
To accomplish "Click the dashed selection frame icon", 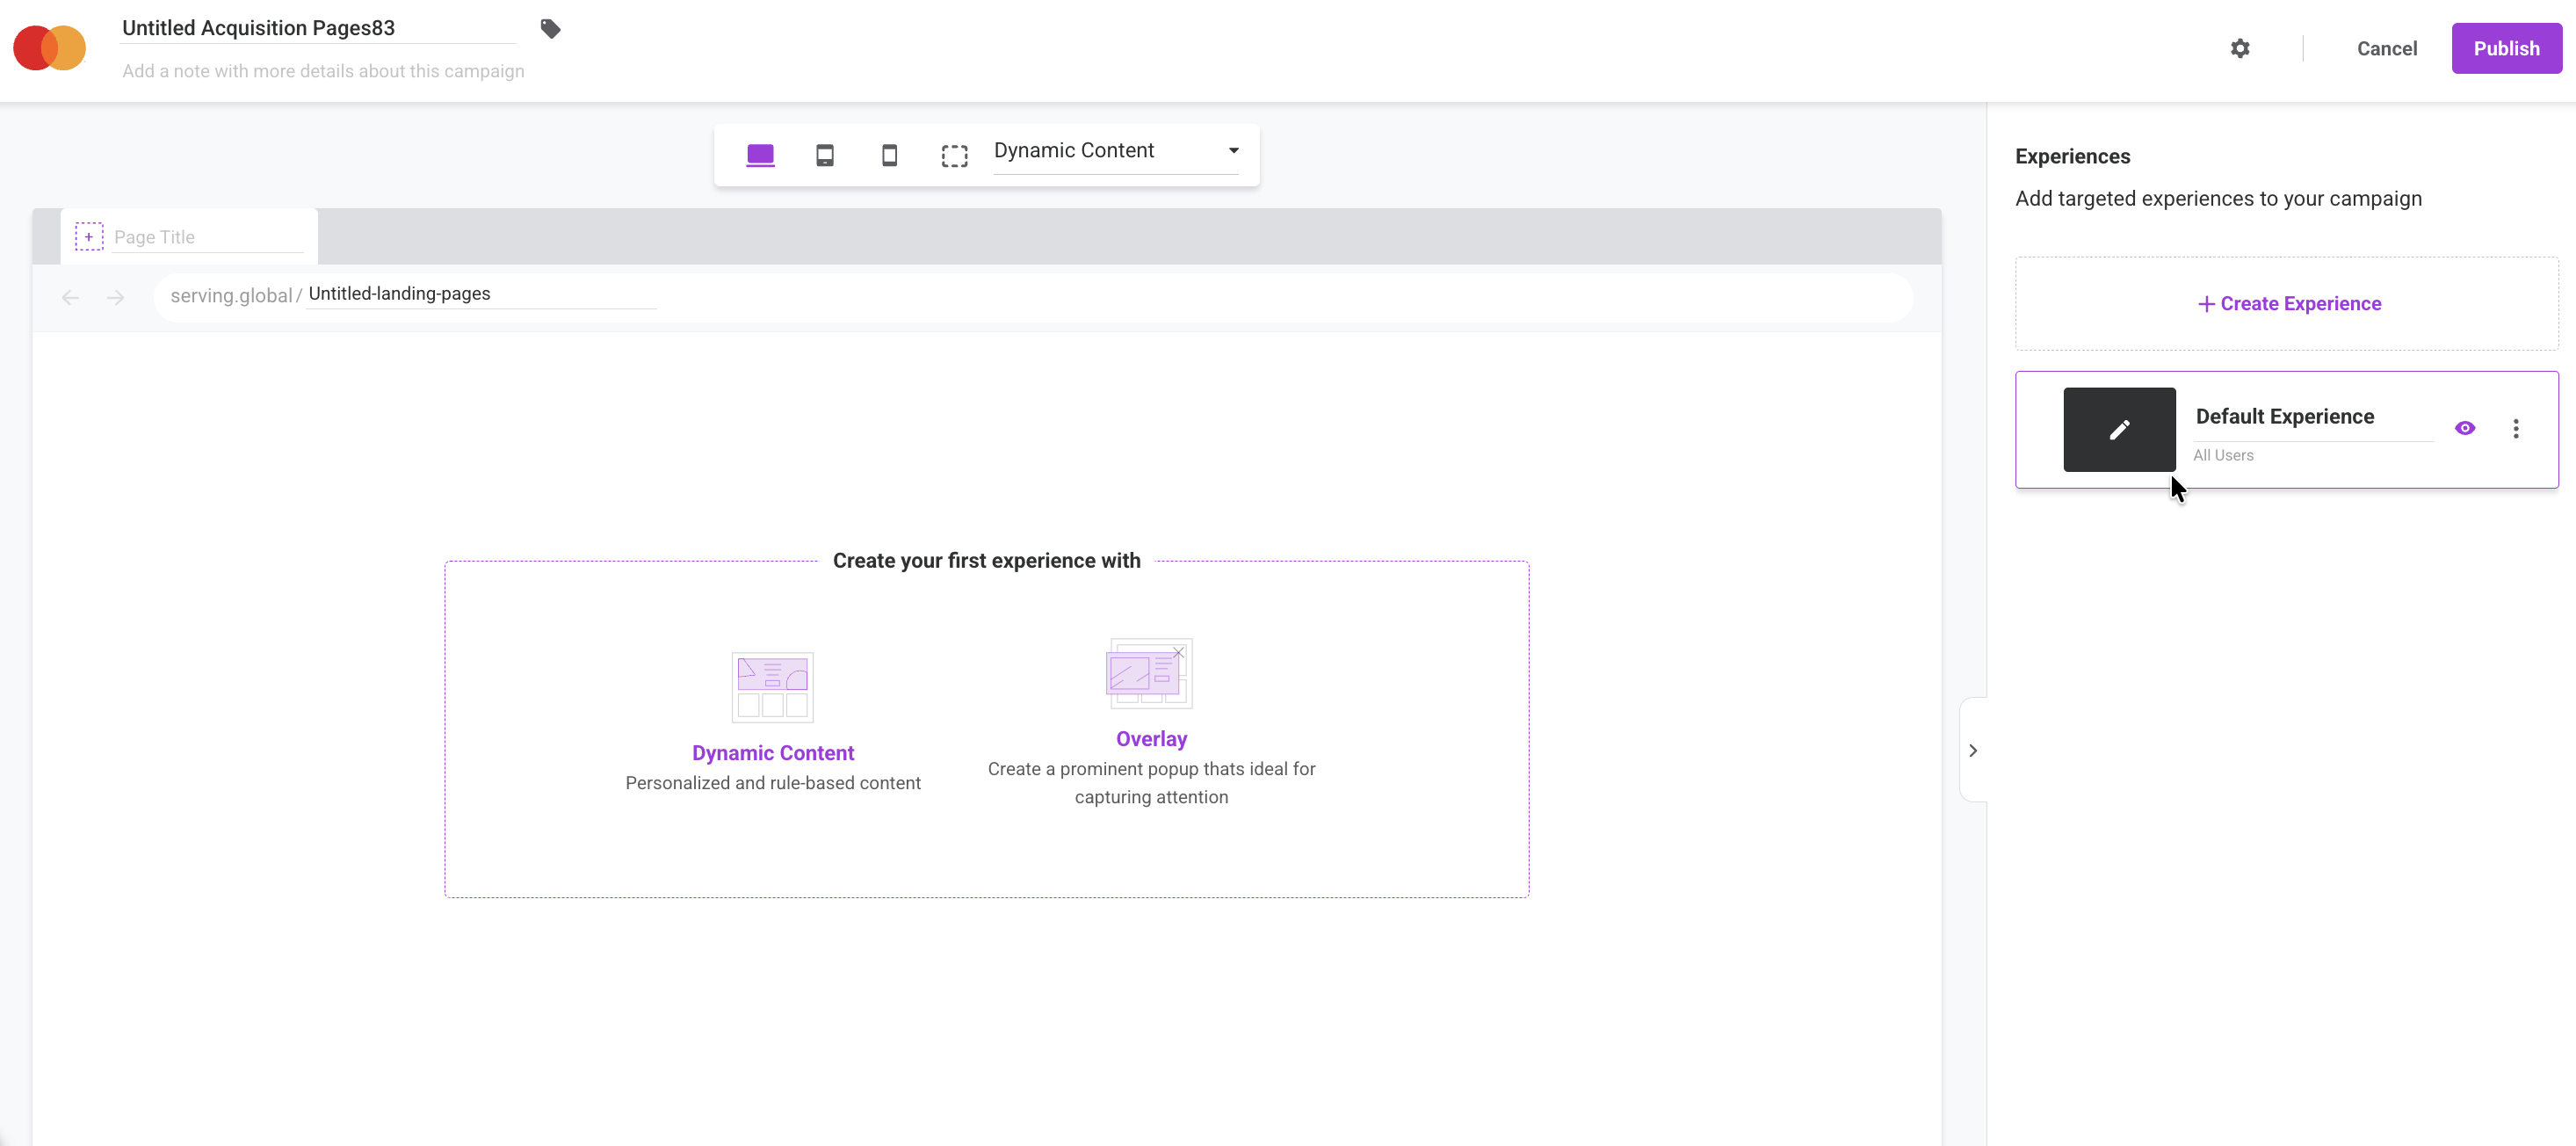I will [x=954, y=156].
